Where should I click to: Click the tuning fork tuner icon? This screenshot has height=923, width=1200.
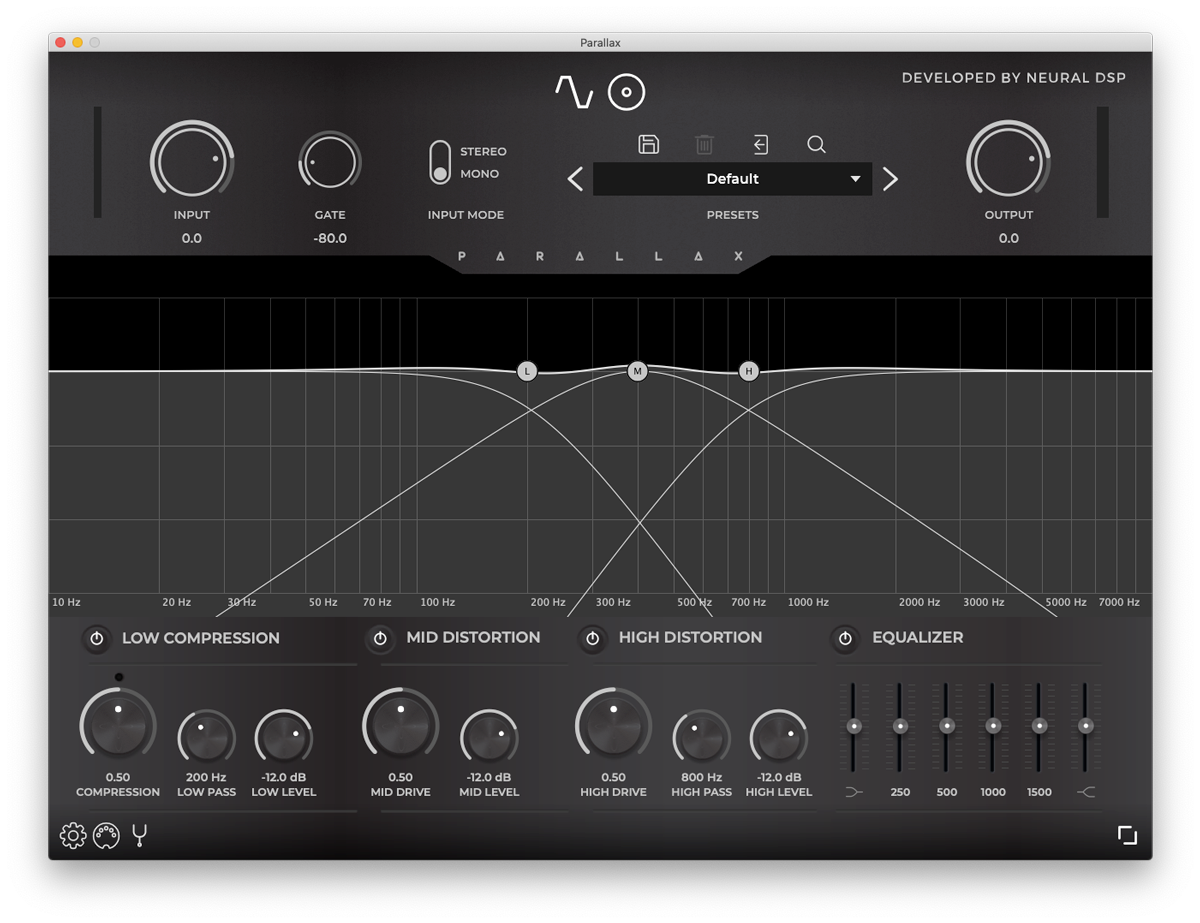pyautogui.click(x=138, y=835)
